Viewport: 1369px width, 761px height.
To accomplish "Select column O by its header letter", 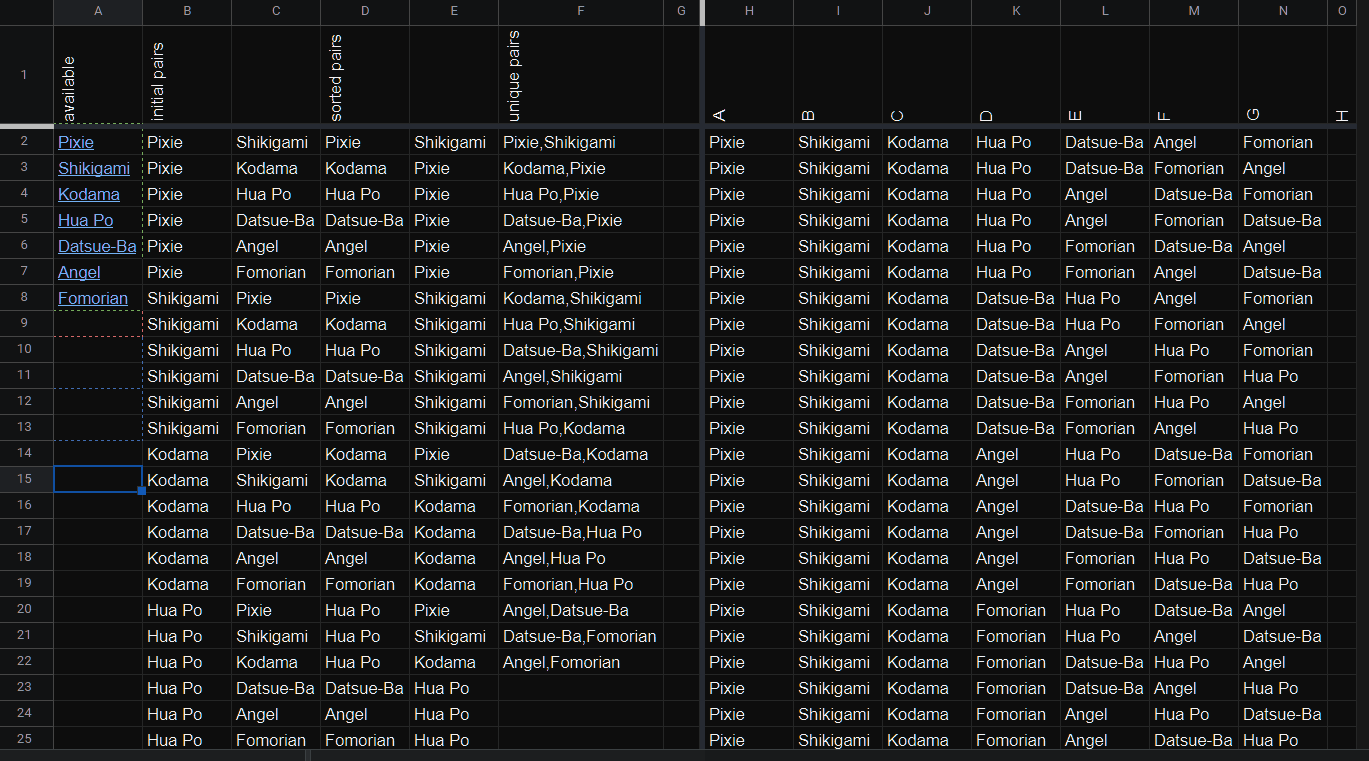I will [x=1342, y=11].
